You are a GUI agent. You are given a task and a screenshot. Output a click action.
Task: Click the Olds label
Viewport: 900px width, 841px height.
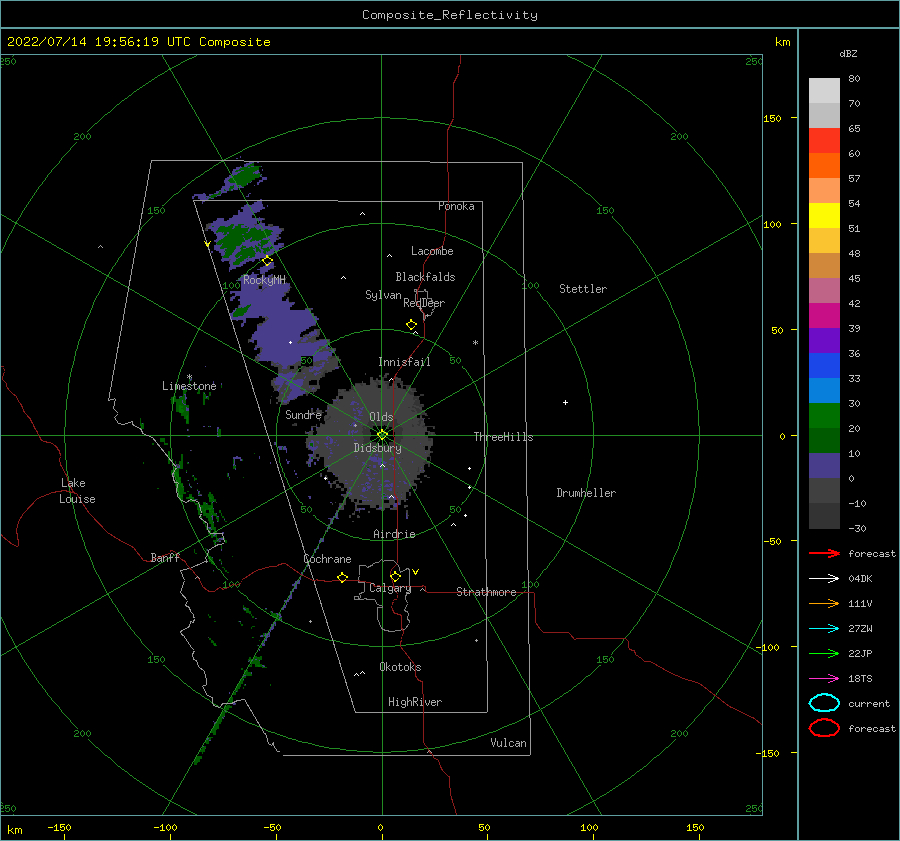[x=381, y=417]
